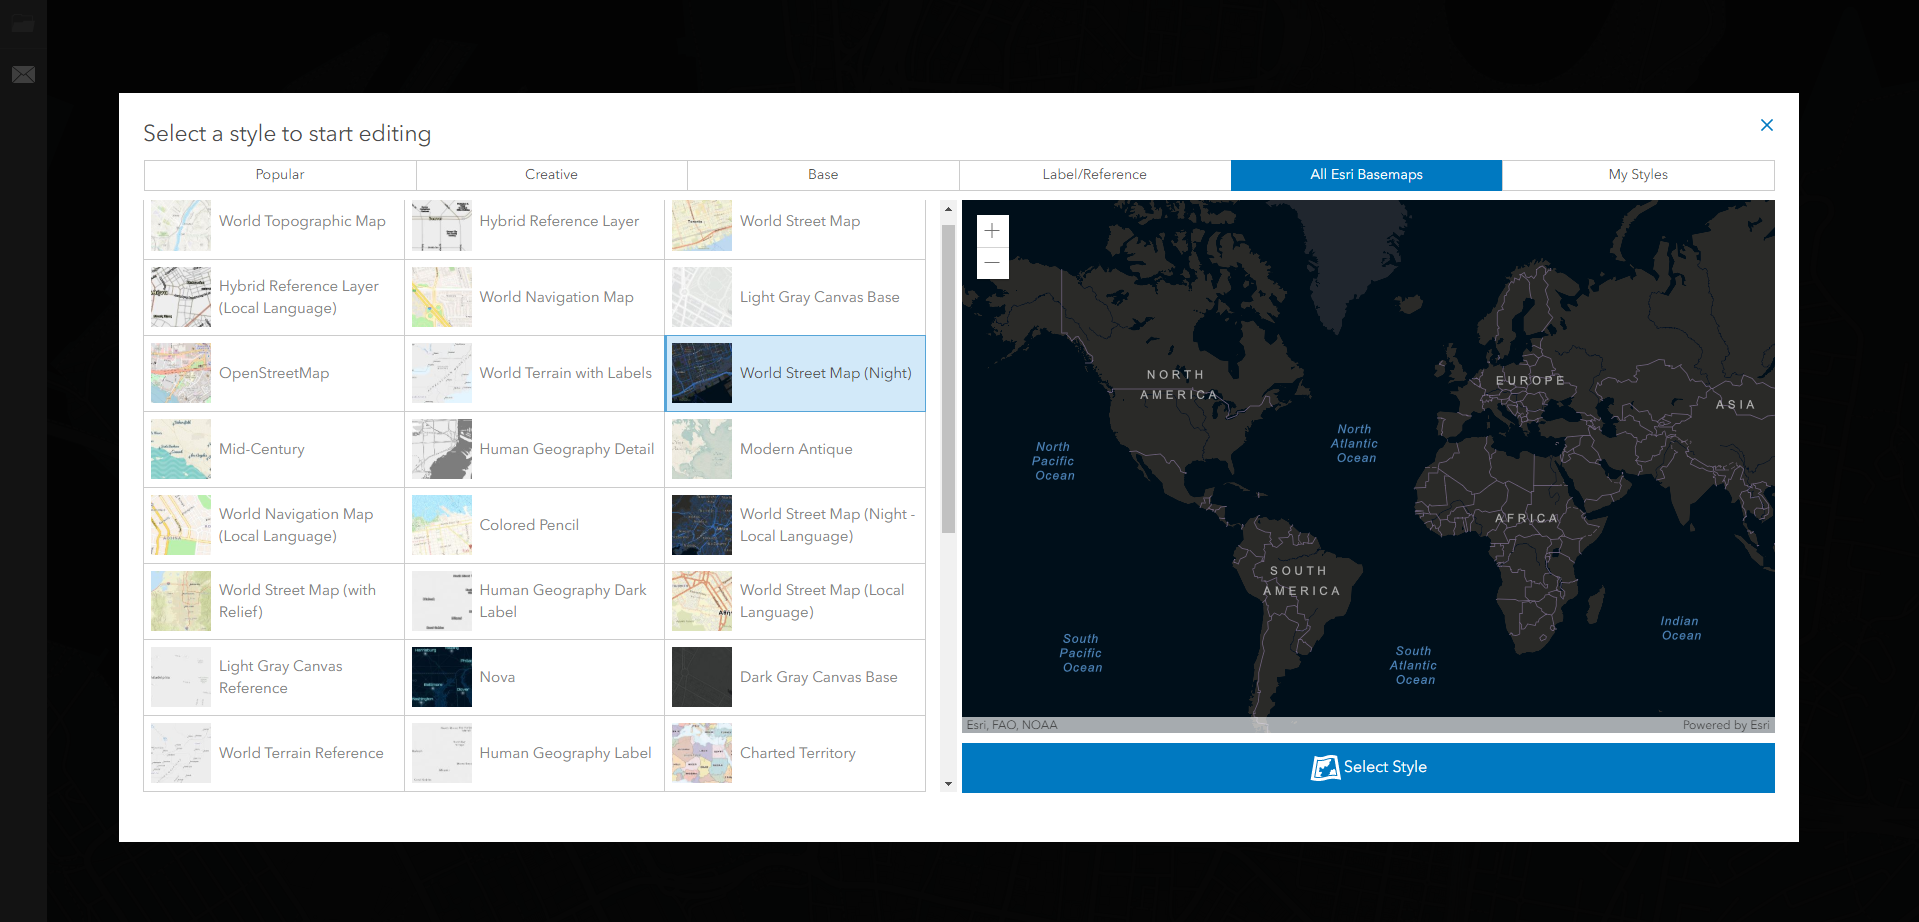The image size is (1919, 922).
Task: Click the Light Gray Canvas Base thumbnail
Action: click(x=702, y=297)
